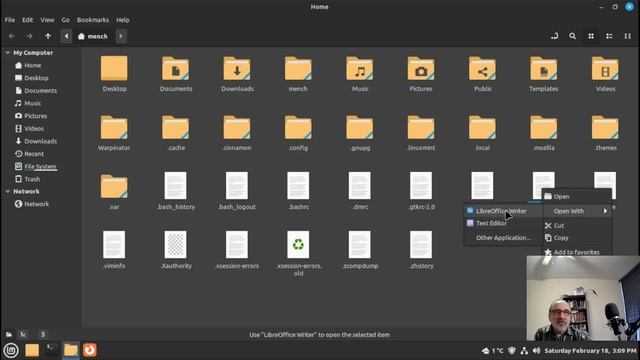The image size is (640, 360).
Task: Switch to list view in toolbar
Action: pyautogui.click(x=609, y=36)
